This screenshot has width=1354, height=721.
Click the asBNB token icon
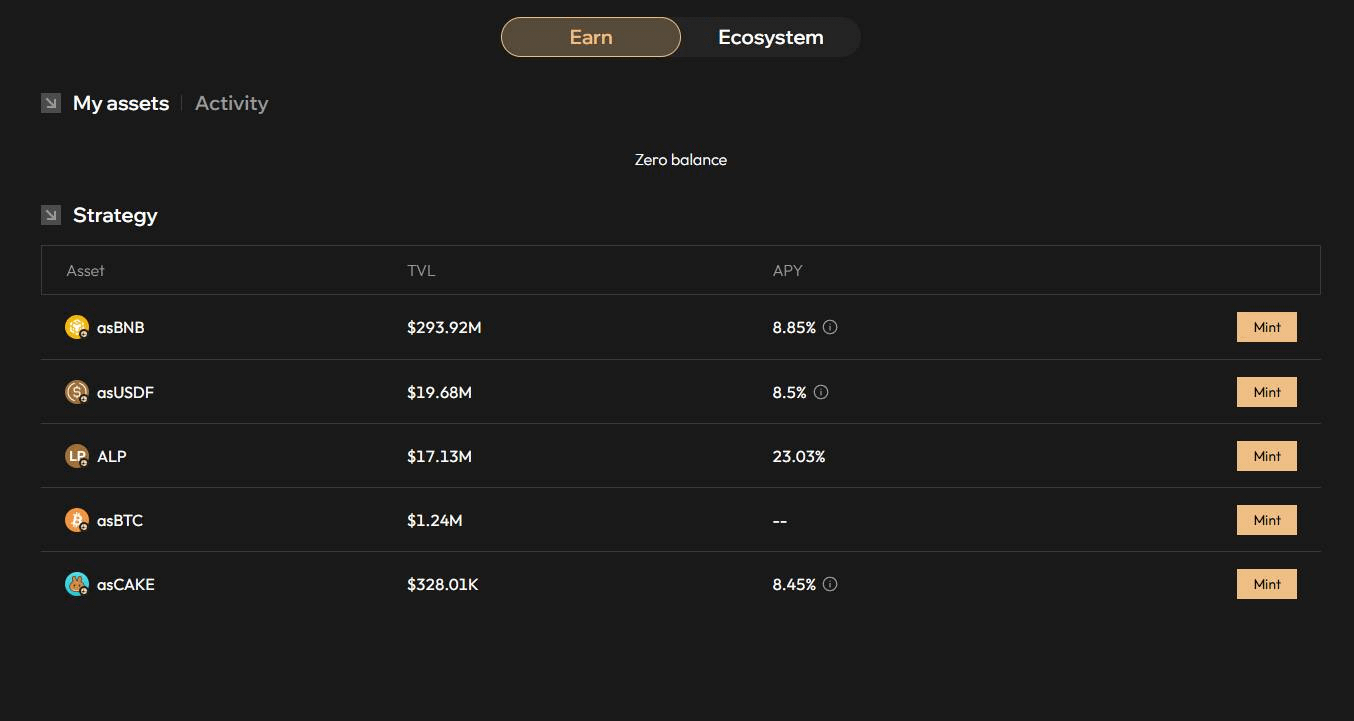coord(77,327)
